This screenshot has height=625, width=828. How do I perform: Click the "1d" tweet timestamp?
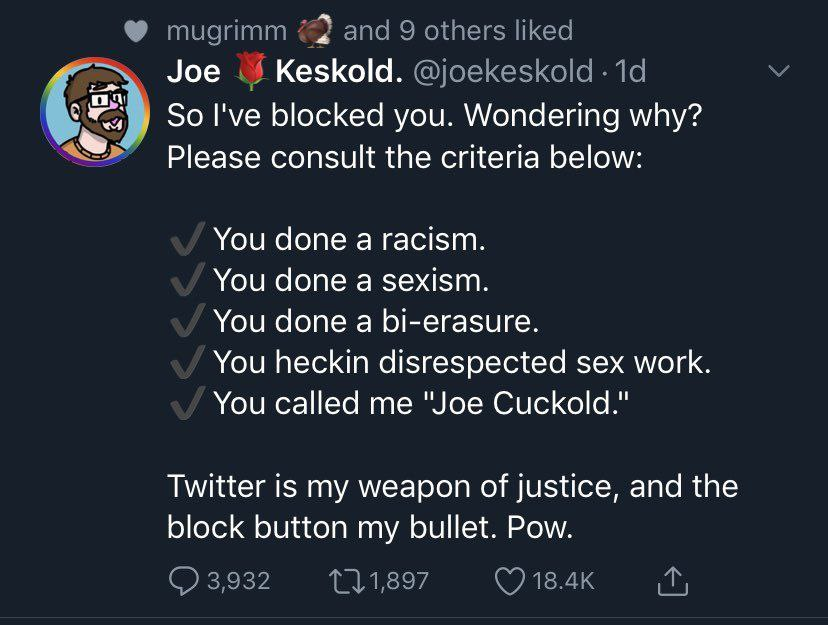[x=632, y=71]
